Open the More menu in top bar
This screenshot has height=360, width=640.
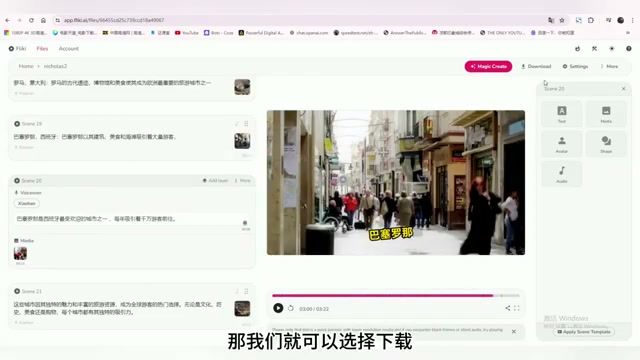tap(609, 66)
